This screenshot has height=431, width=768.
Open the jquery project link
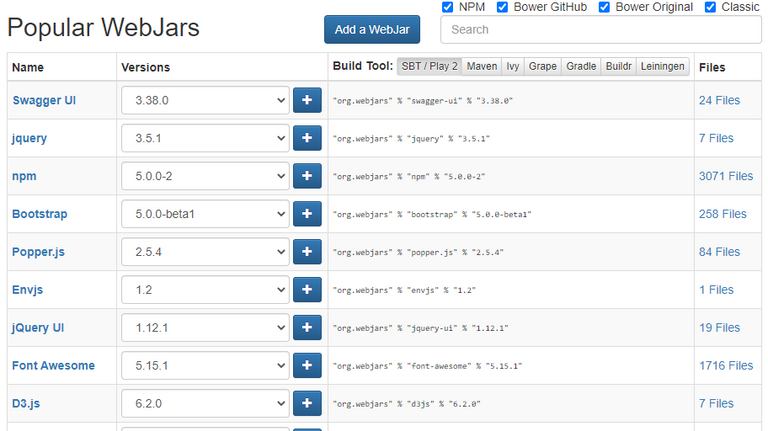29,139
